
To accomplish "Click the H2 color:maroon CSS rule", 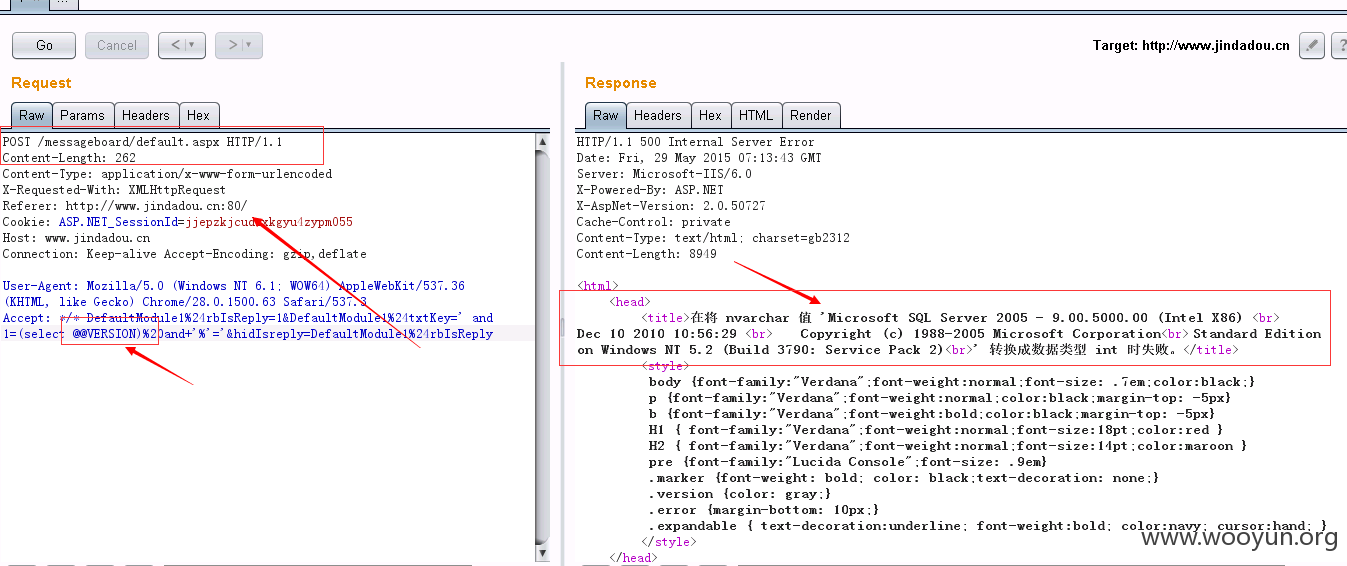I will click(x=948, y=446).
